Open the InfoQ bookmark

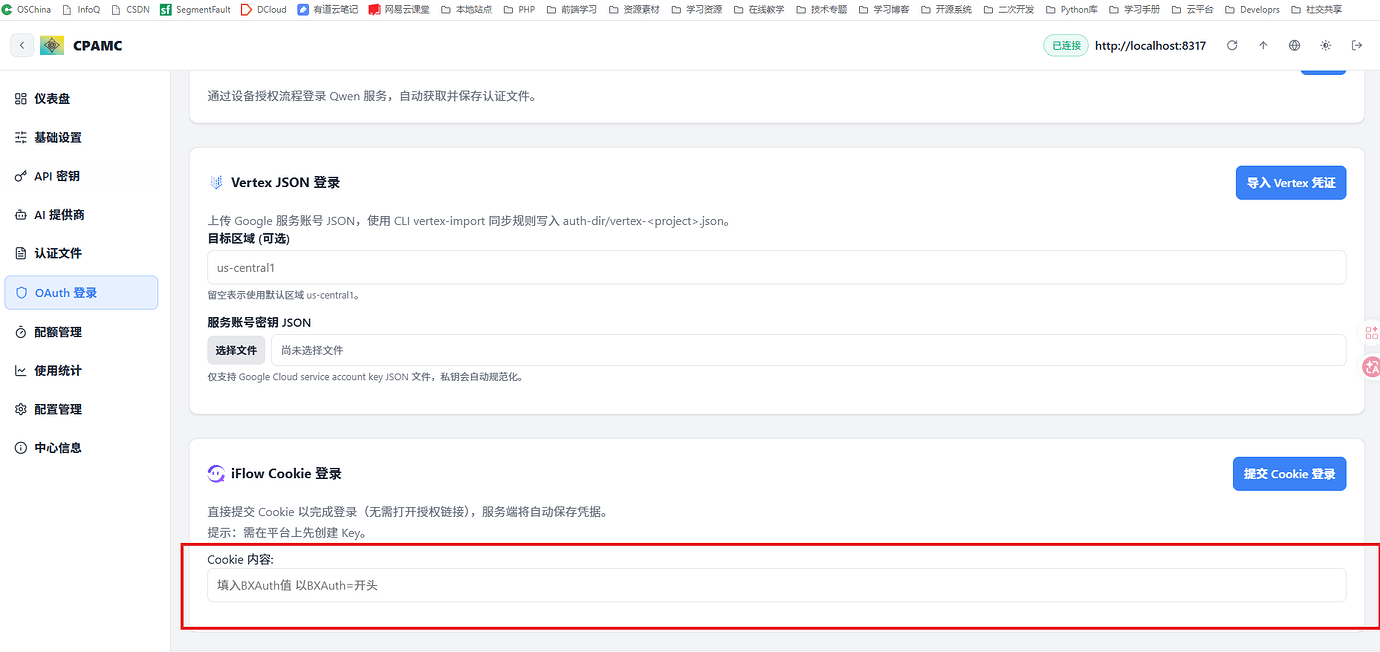click(x=80, y=9)
